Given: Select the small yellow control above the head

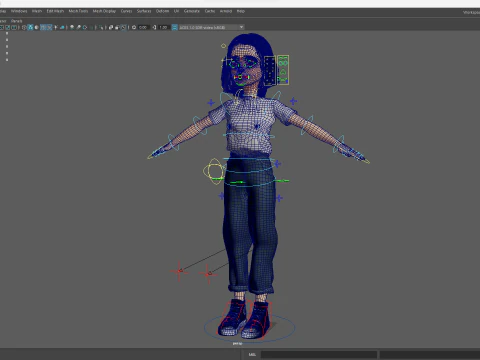Looking at the screenshot, I should pos(223,46).
